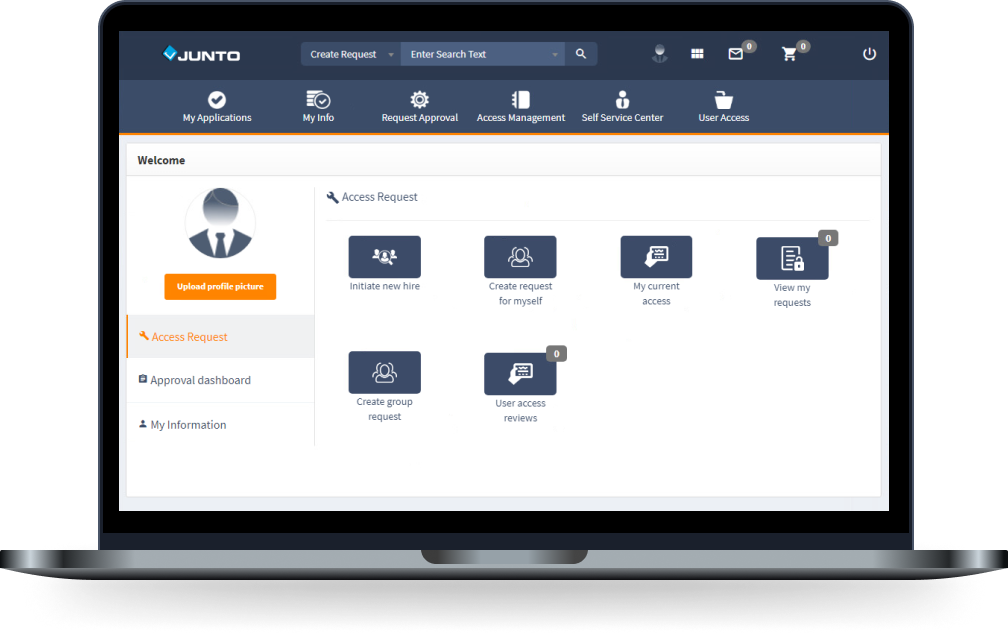
Task: Open Create request for myself tile
Action: pyautogui.click(x=520, y=257)
